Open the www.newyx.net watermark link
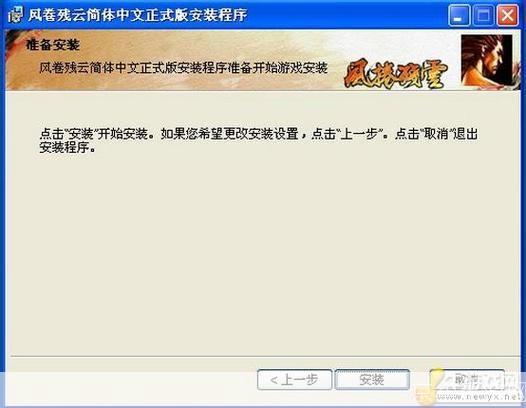The image size is (526, 408). 479,397
